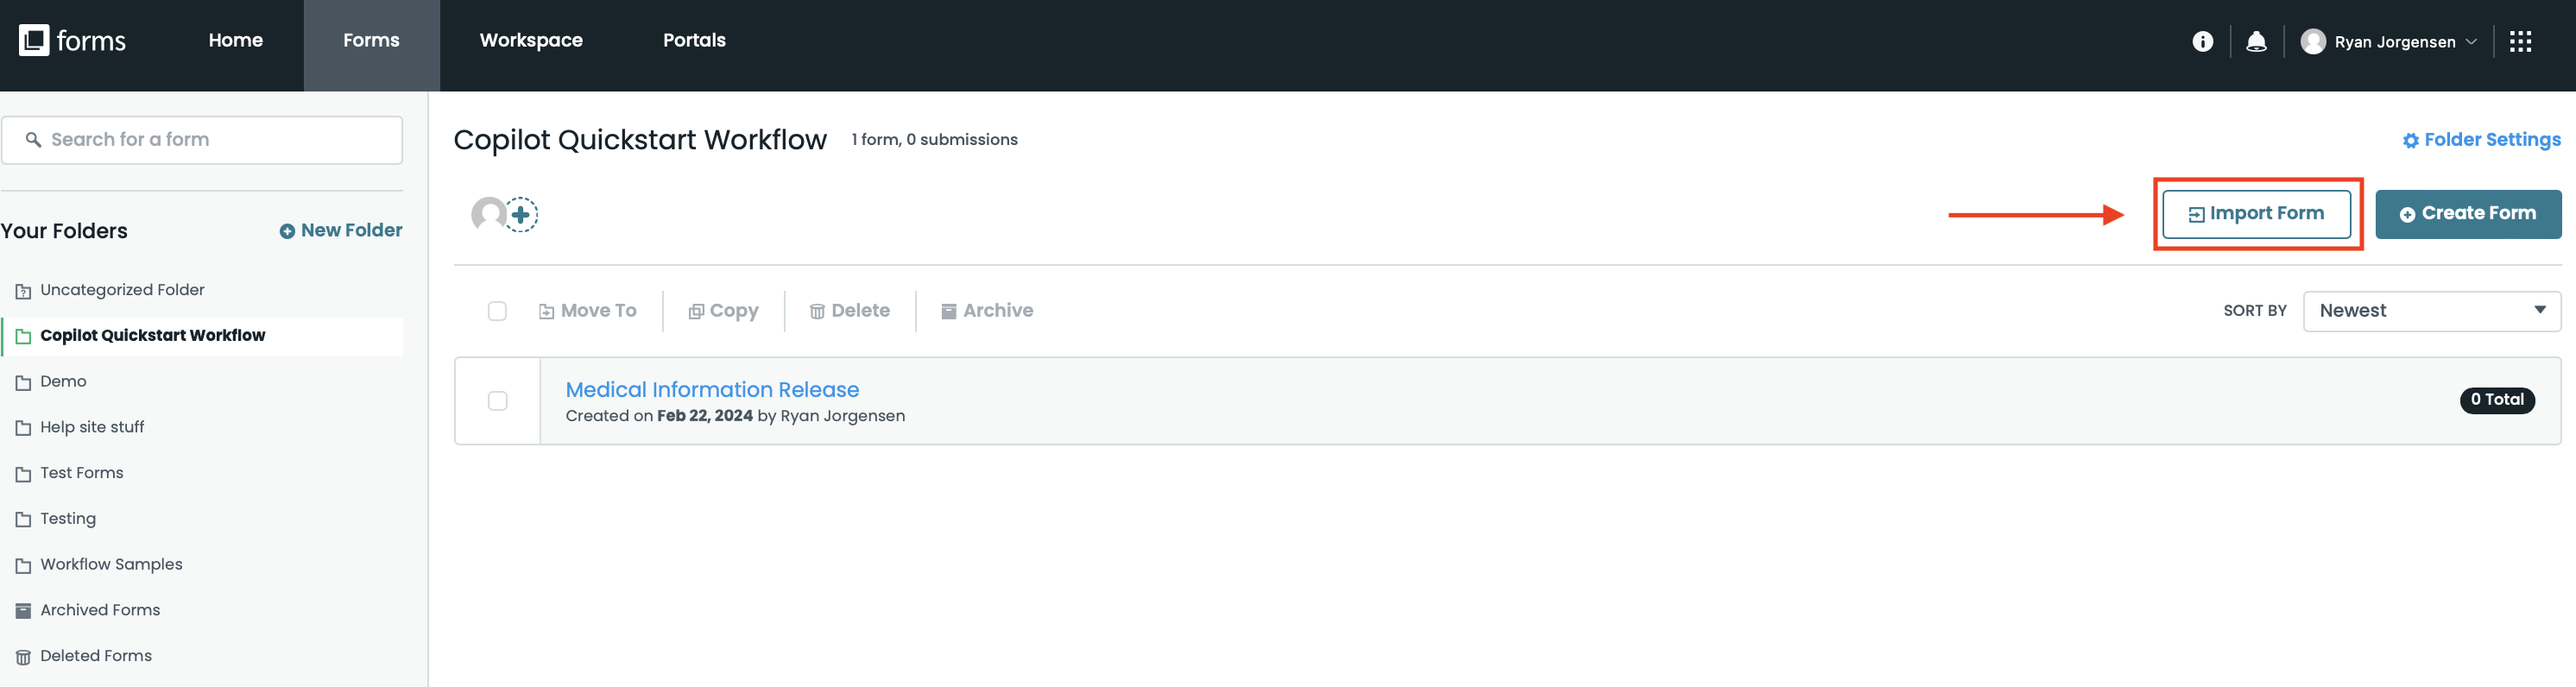Switch to the Workspace tab
The width and height of the screenshot is (2576, 687).
pos(531,40)
